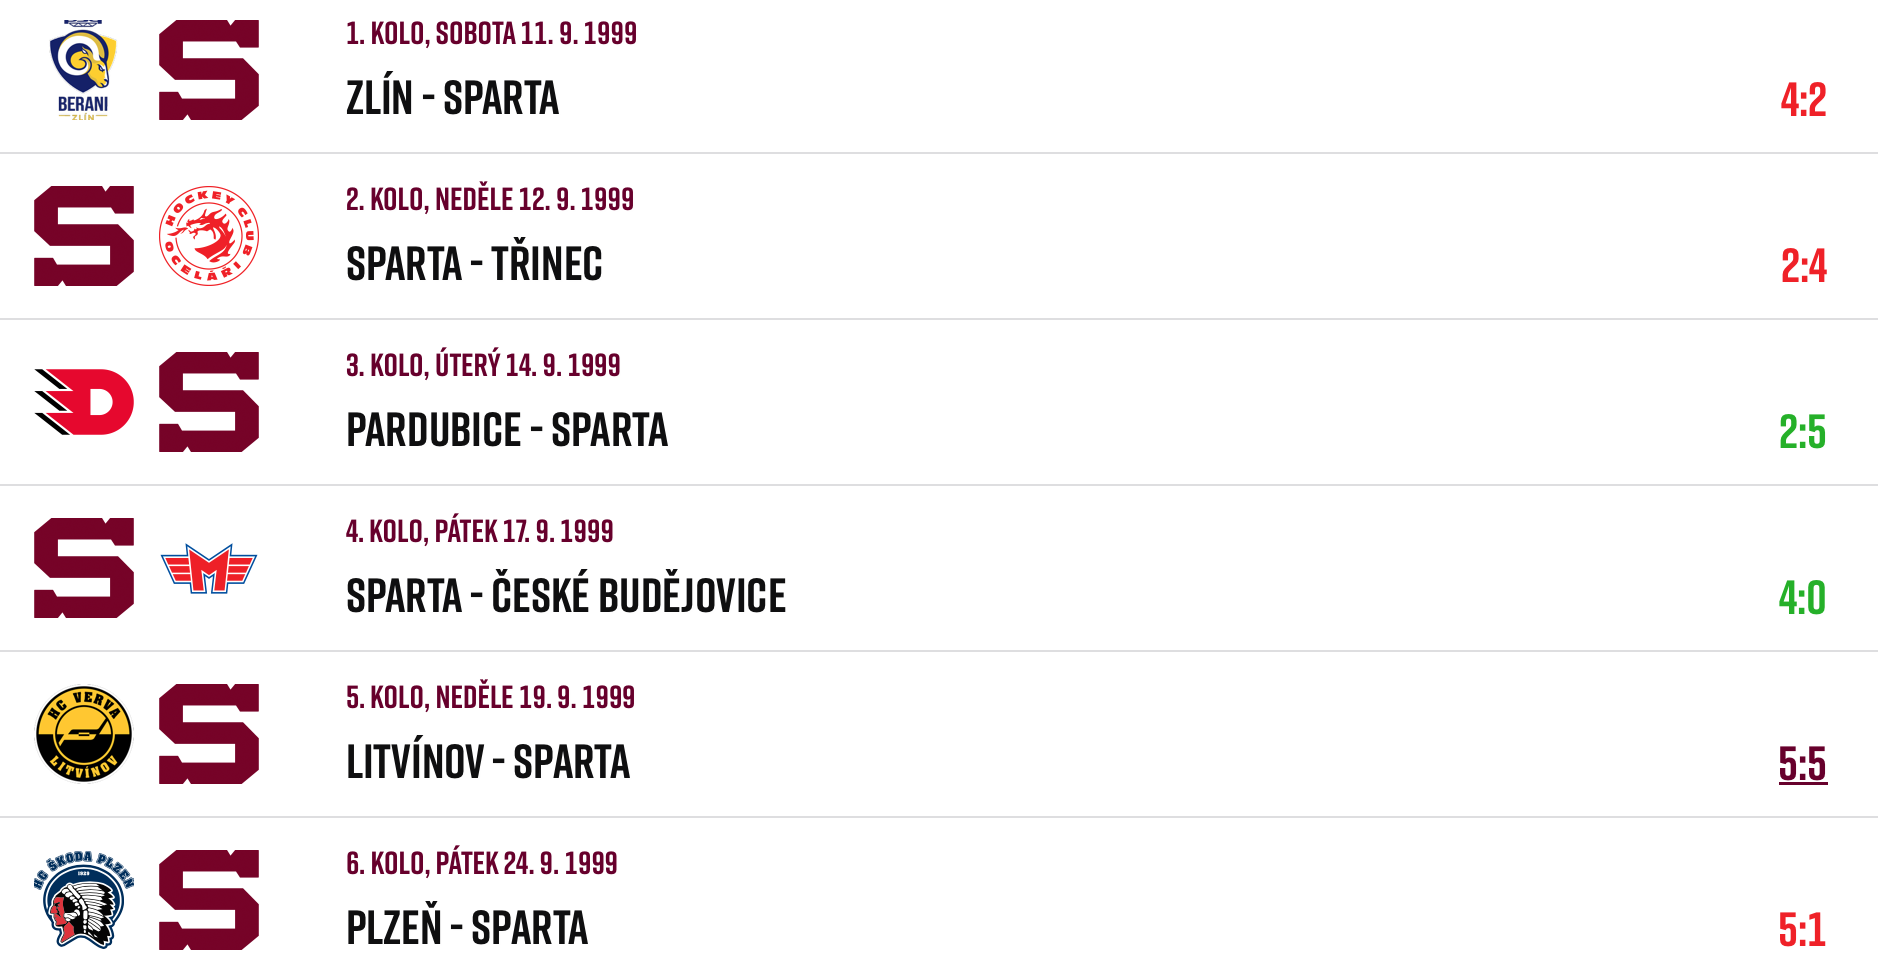Click the Škoda Plzeň Indian logo
The height and width of the screenshot is (978, 1878).
pyautogui.click(x=84, y=899)
